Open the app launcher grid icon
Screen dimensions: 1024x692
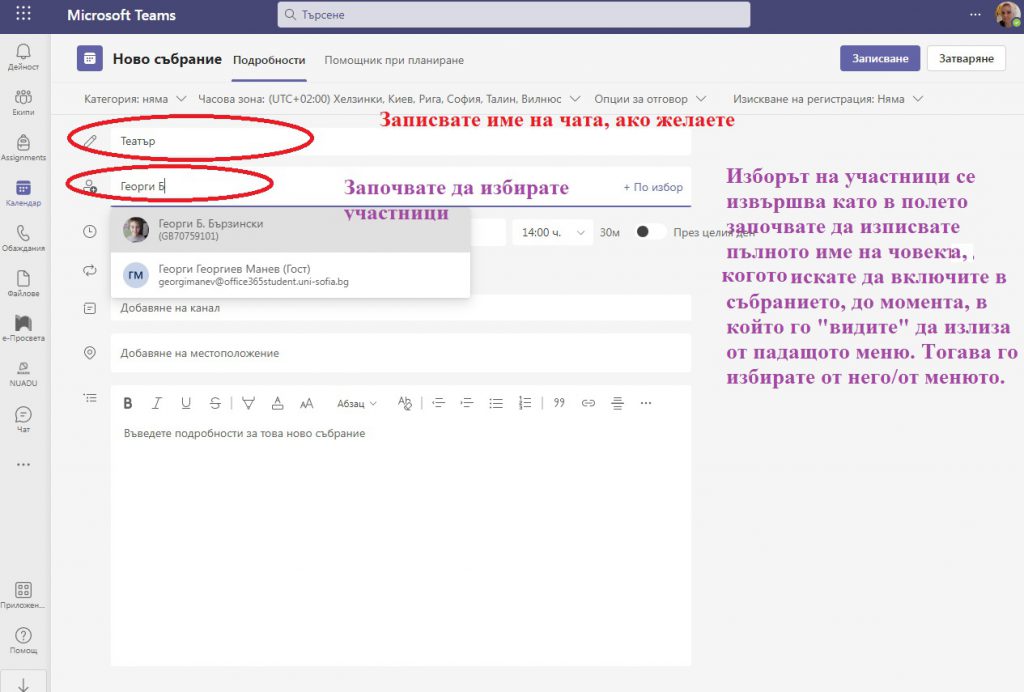click(23, 15)
